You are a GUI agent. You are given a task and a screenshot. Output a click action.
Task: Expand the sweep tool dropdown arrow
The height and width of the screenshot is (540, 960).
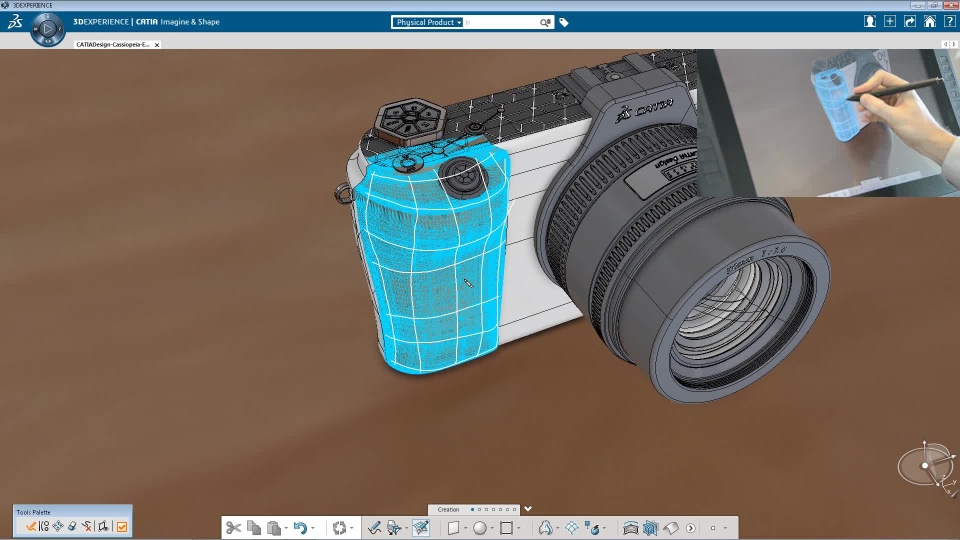pyautogui.click(x=604, y=528)
